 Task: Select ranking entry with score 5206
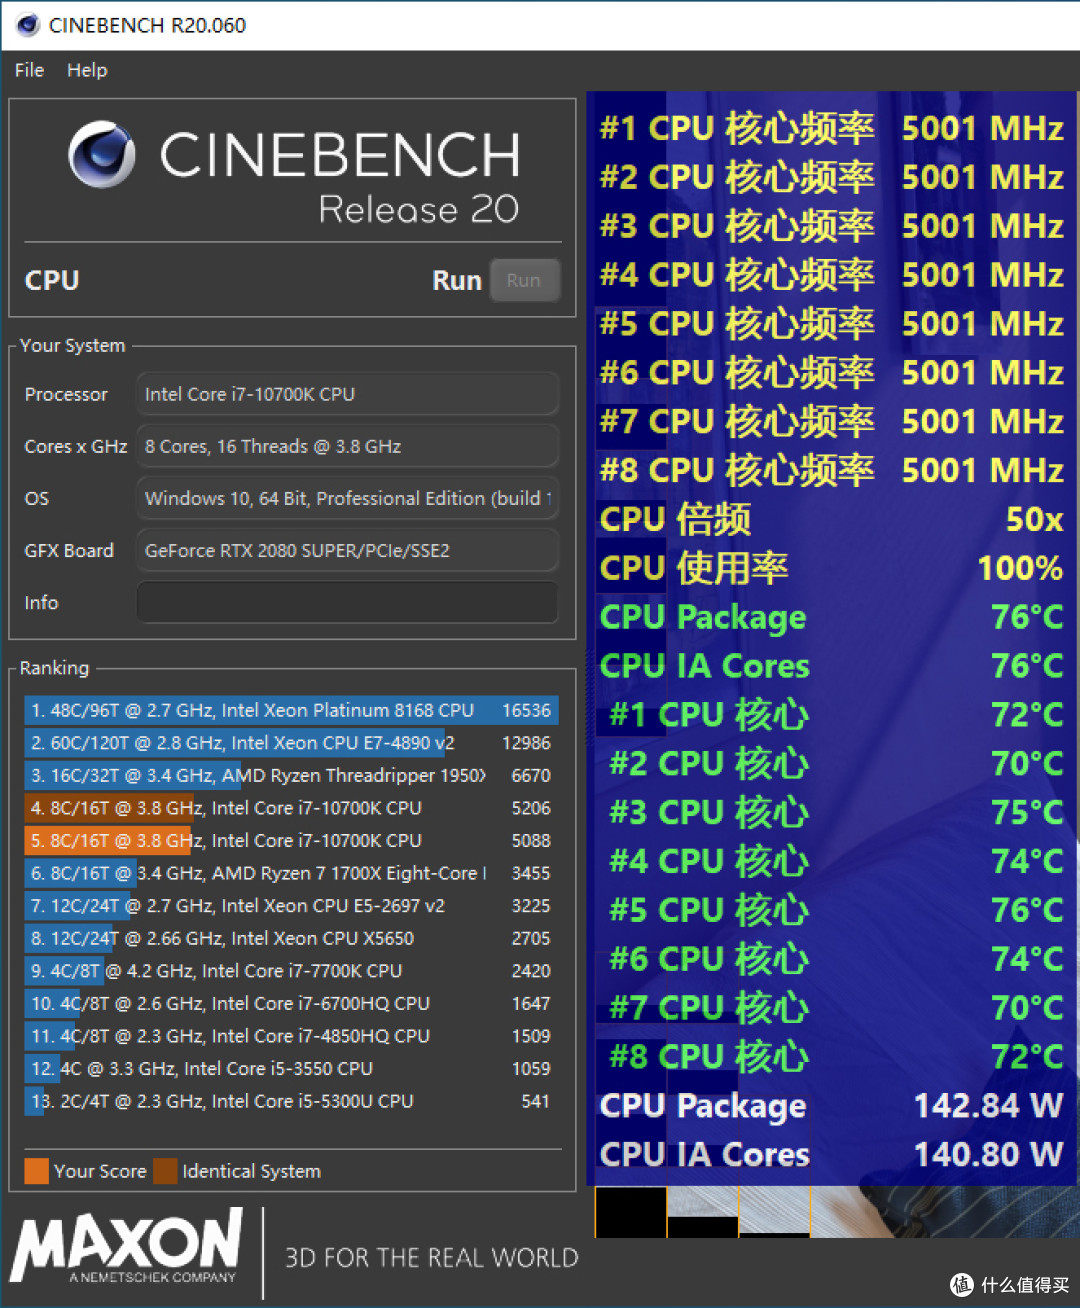click(291, 808)
